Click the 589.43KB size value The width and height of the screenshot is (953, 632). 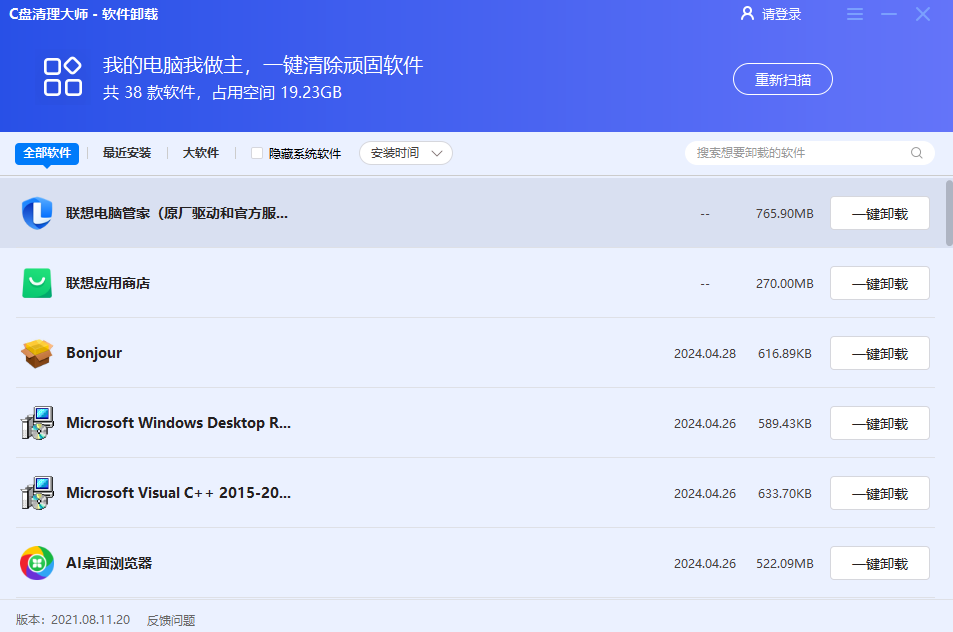[784, 423]
